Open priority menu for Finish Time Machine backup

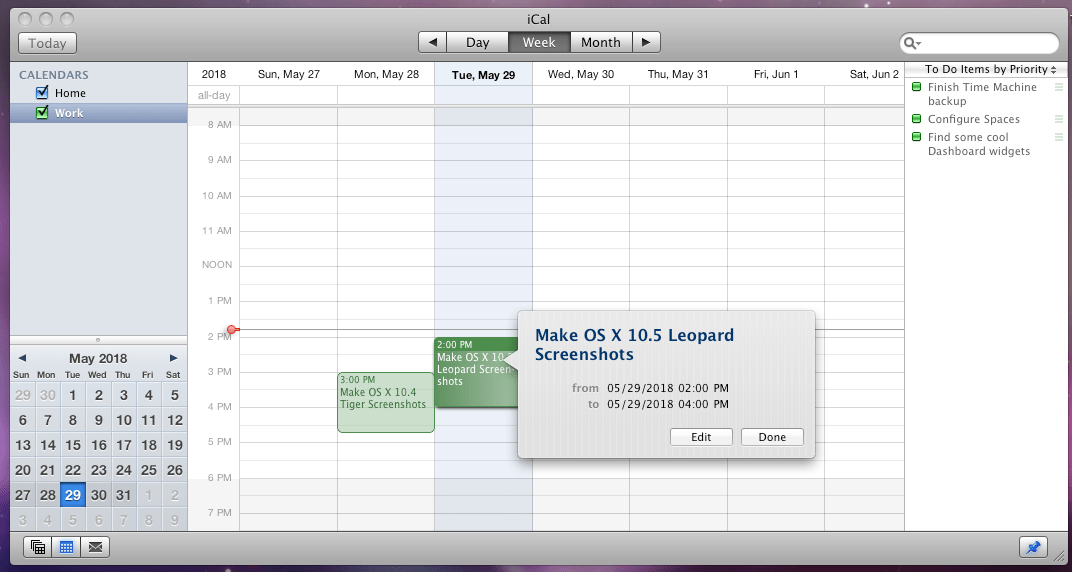pyautogui.click(x=1060, y=88)
